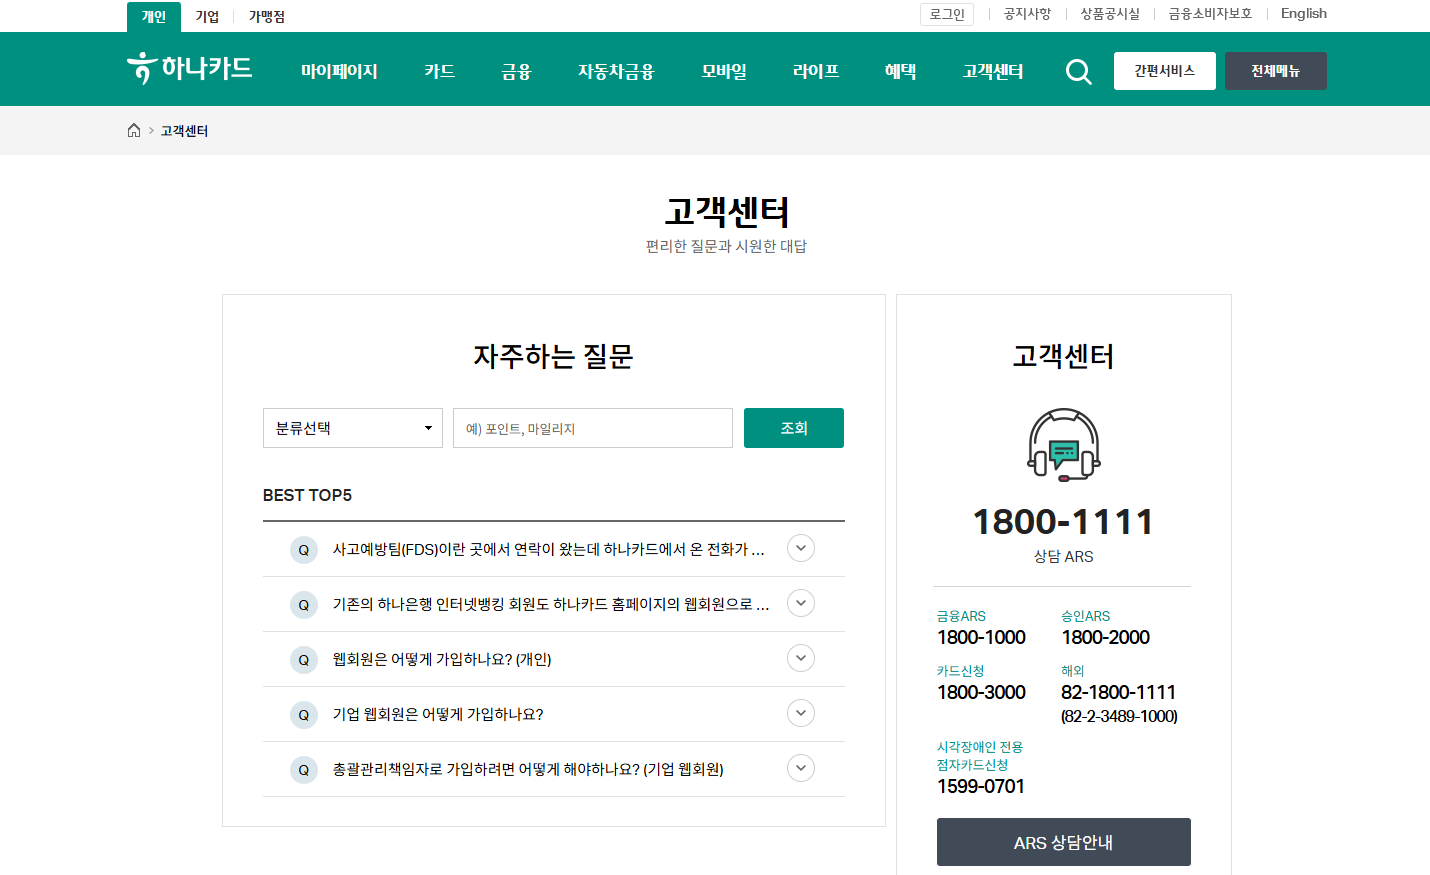Viewport: 1430px width, 875px height.
Task: Click the main 1800-1111 phone number
Action: tap(1064, 521)
